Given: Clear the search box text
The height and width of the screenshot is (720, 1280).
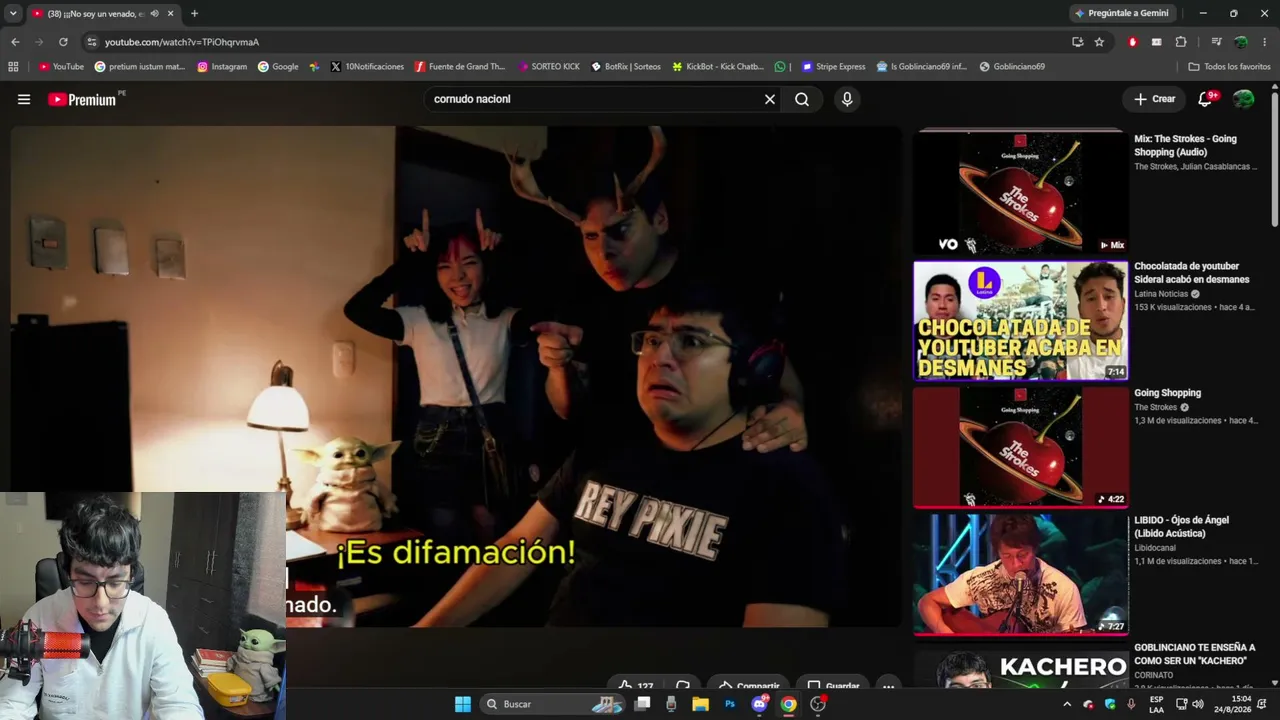Looking at the screenshot, I should (x=770, y=99).
